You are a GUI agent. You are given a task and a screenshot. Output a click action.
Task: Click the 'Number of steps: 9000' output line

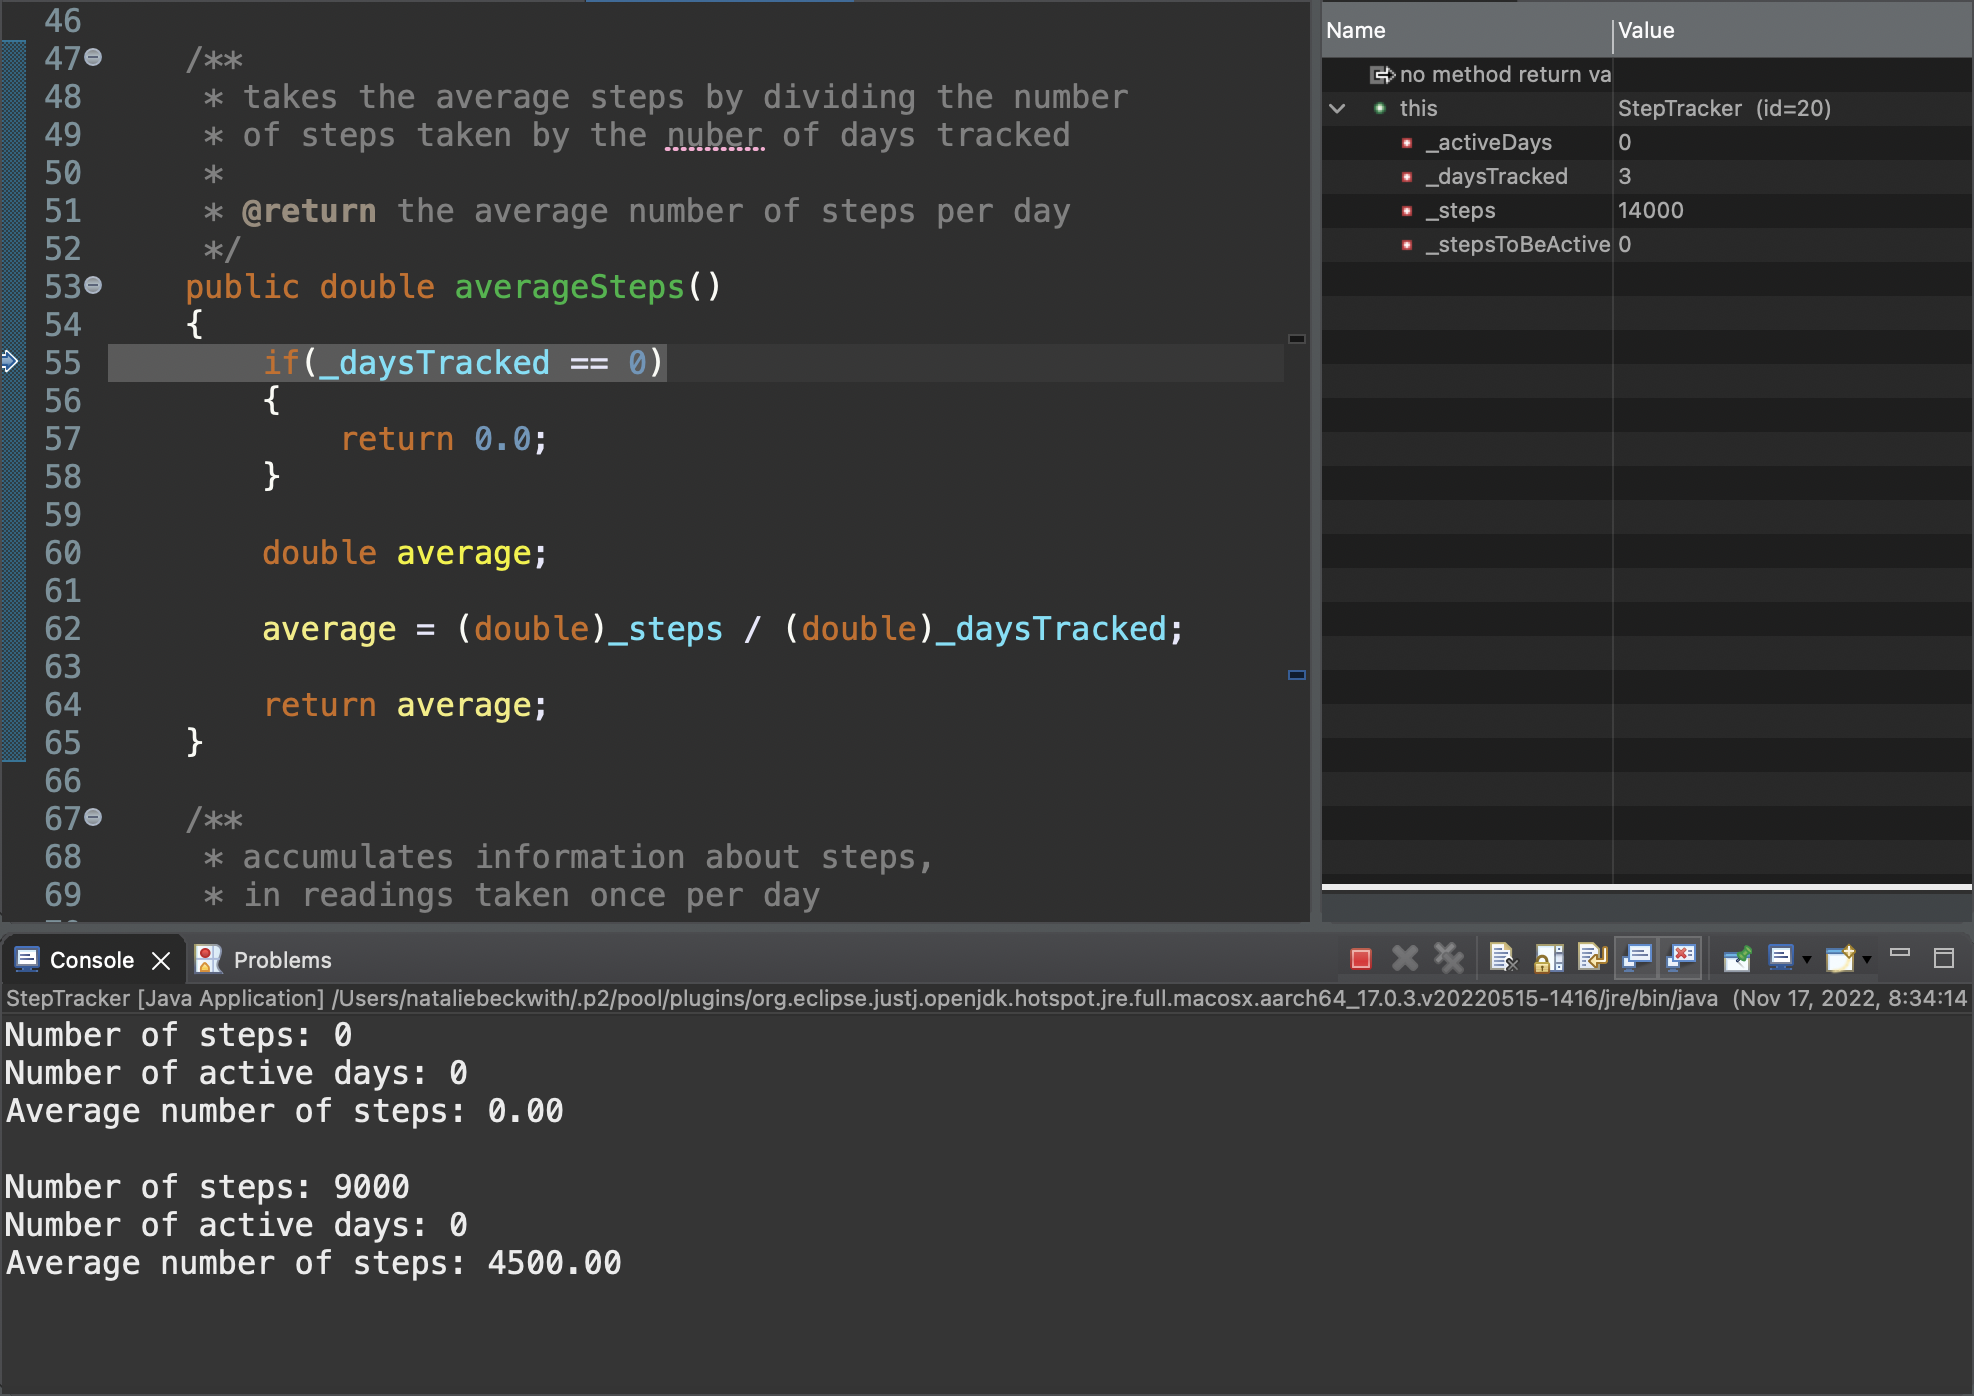coord(207,1187)
